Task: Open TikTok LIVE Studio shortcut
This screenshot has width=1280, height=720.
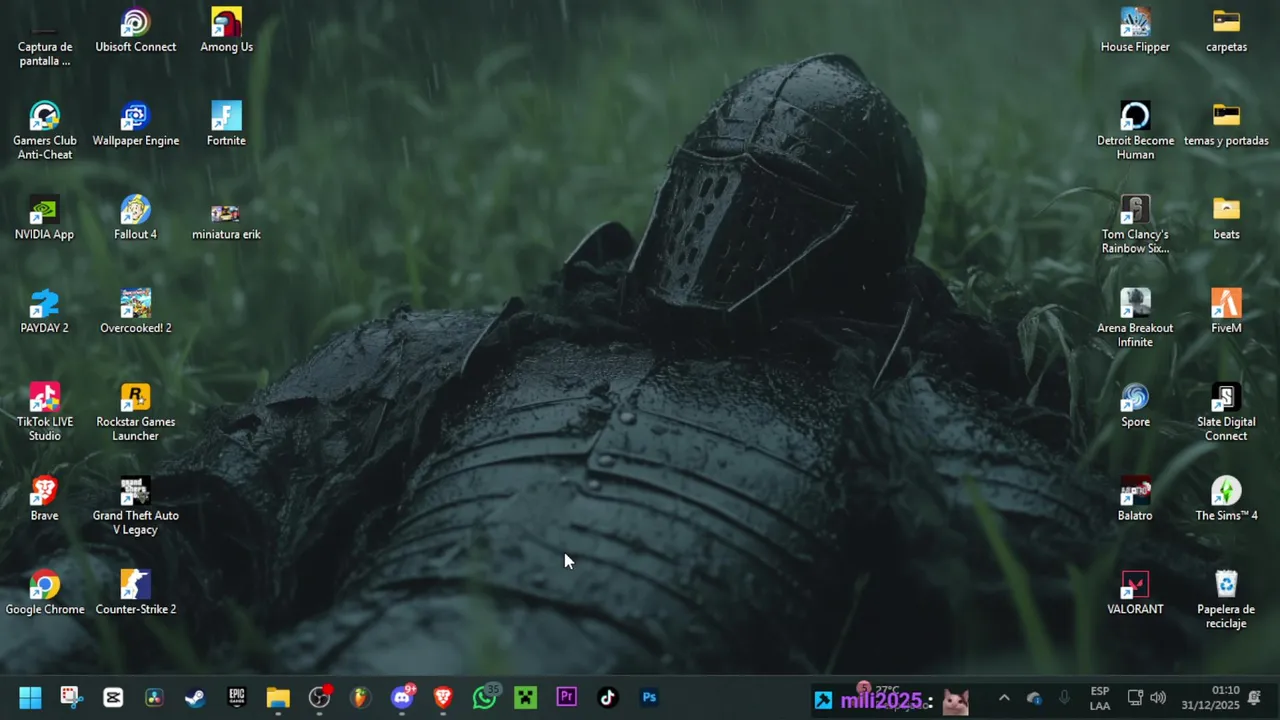Action: (x=44, y=412)
